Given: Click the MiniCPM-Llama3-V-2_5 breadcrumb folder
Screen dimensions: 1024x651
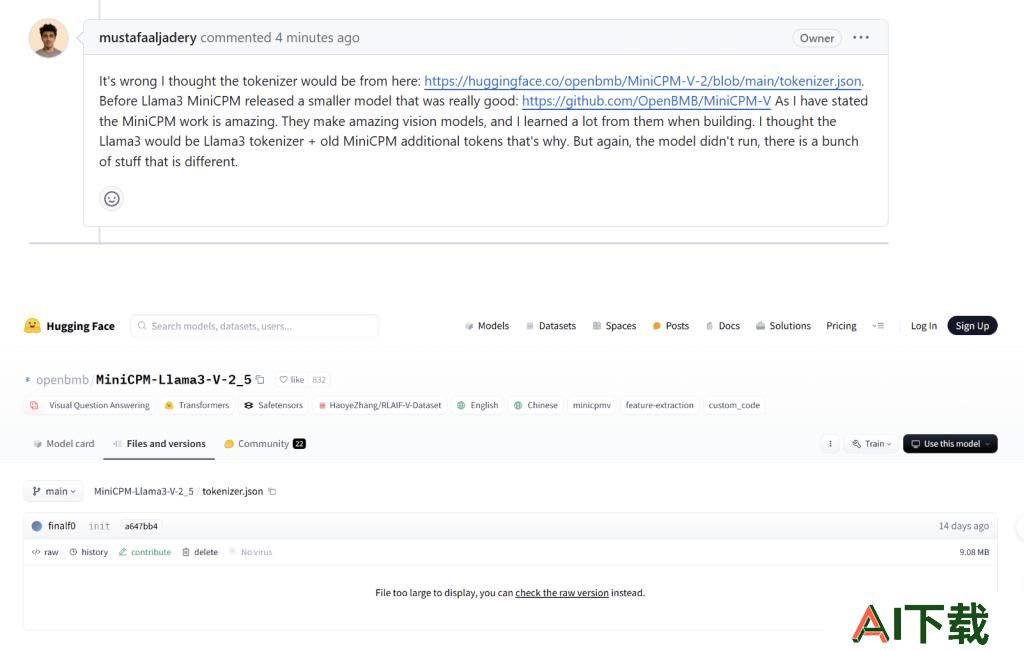Looking at the screenshot, I should pos(144,491).
